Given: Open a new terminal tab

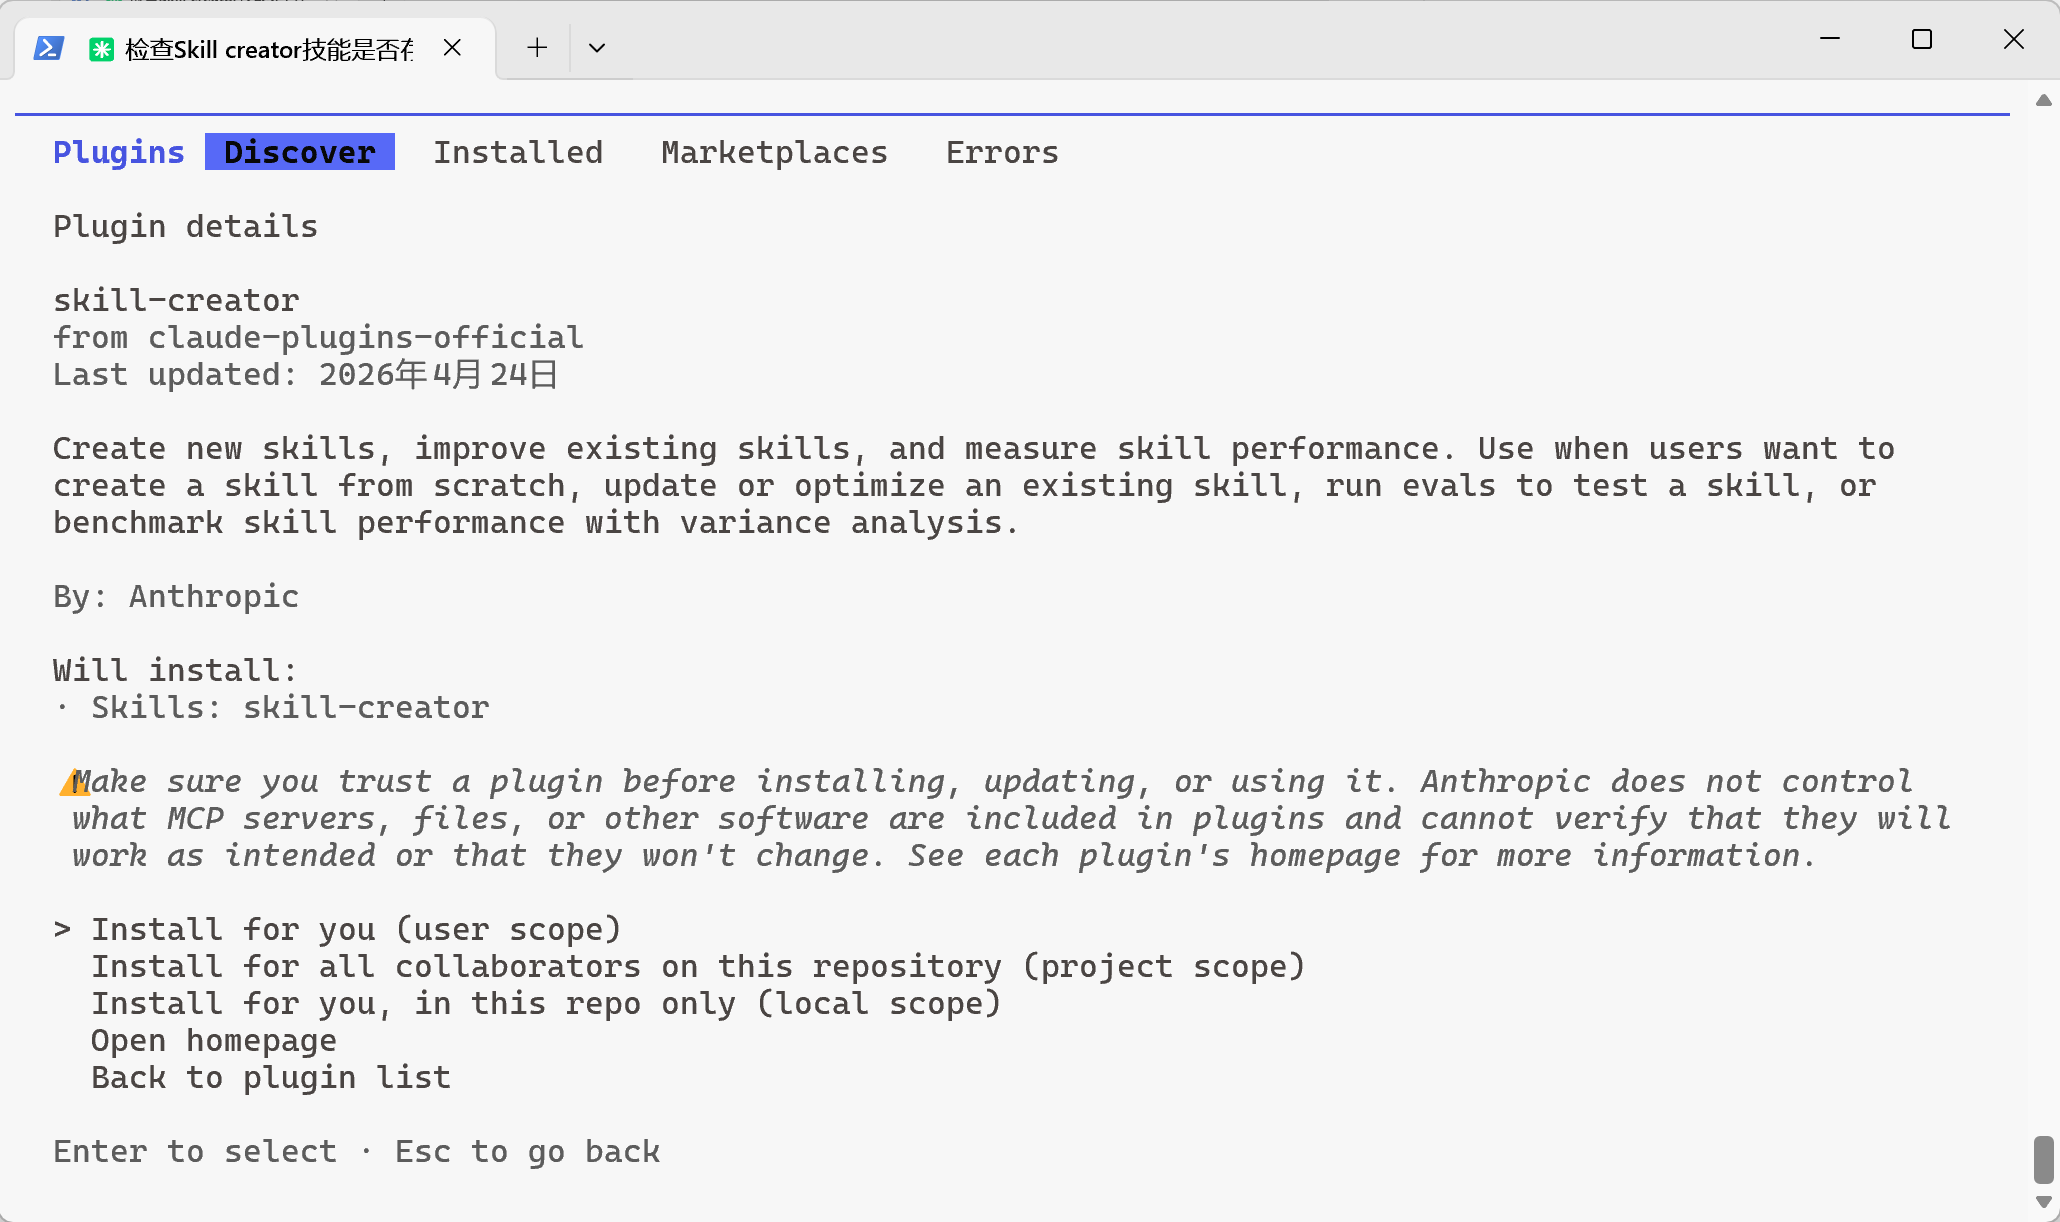Looking at the screenshot, I should pos(537,47).
